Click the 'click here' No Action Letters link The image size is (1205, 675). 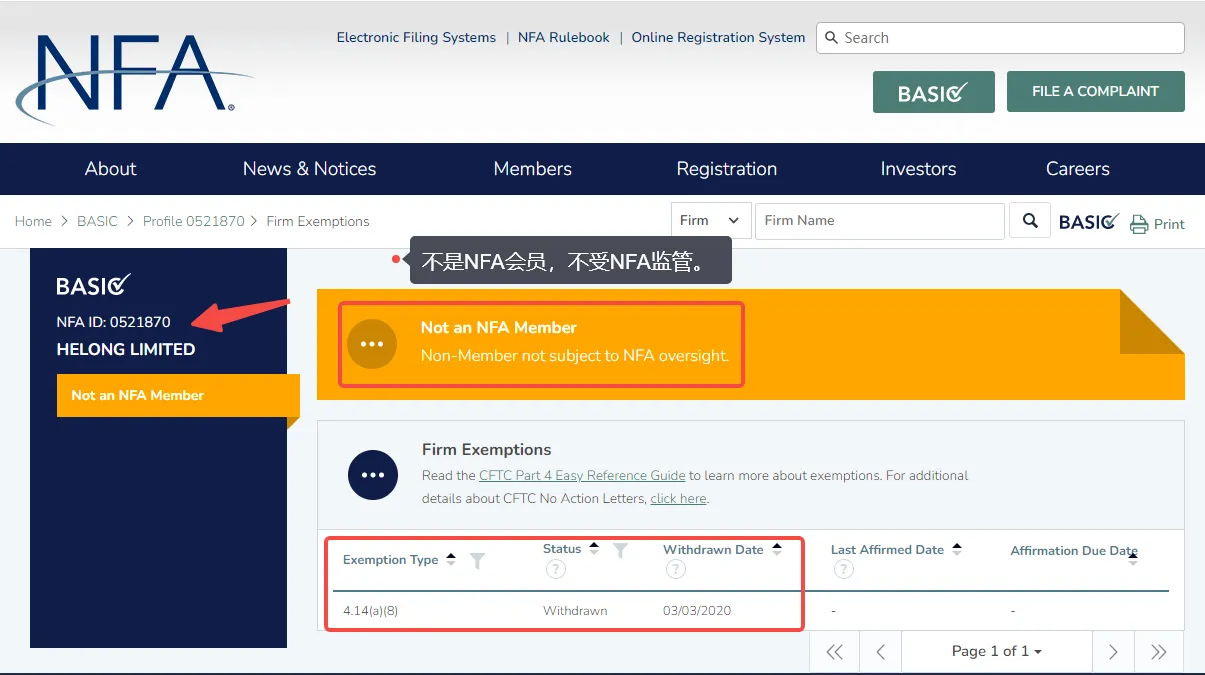(x=678, y=499)
